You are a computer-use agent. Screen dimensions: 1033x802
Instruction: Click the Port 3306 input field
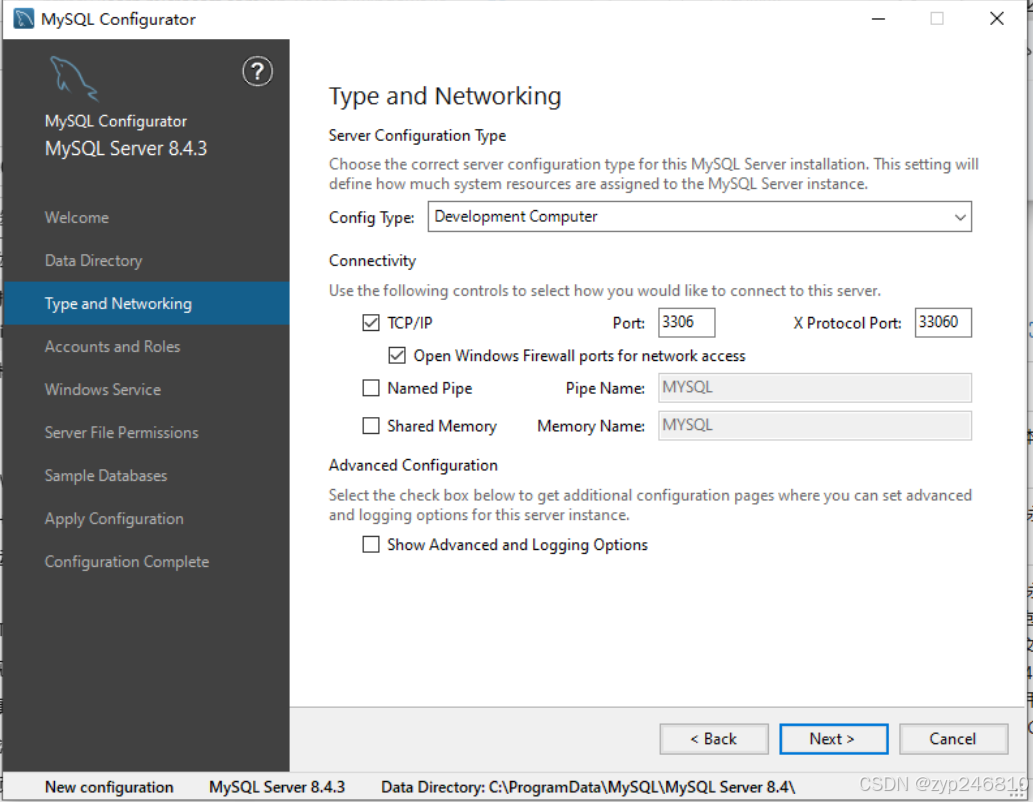click(686, 322)
